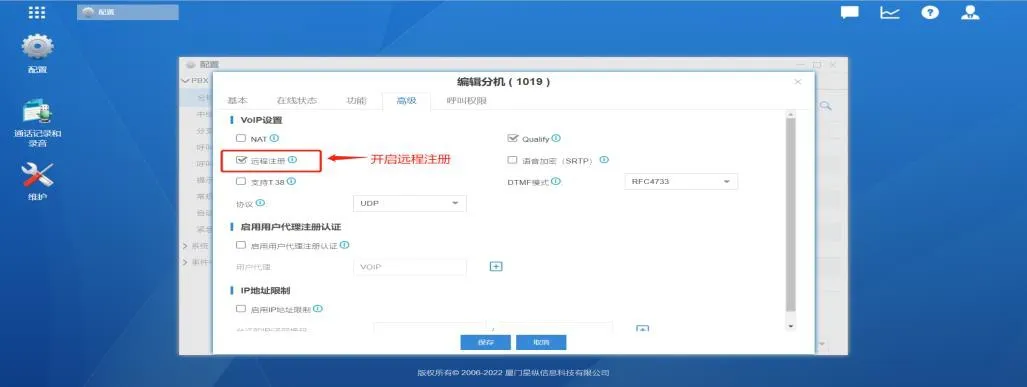Select the 高级 tab
The image size is (1027, 387).
[x=406, y=101]
